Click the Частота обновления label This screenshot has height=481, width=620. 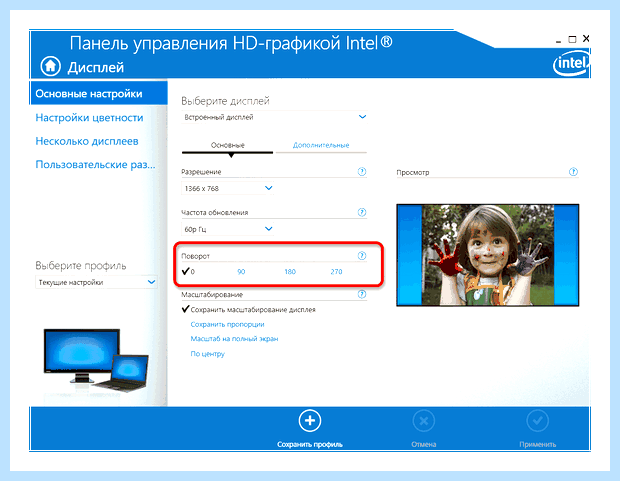point(215,212)
